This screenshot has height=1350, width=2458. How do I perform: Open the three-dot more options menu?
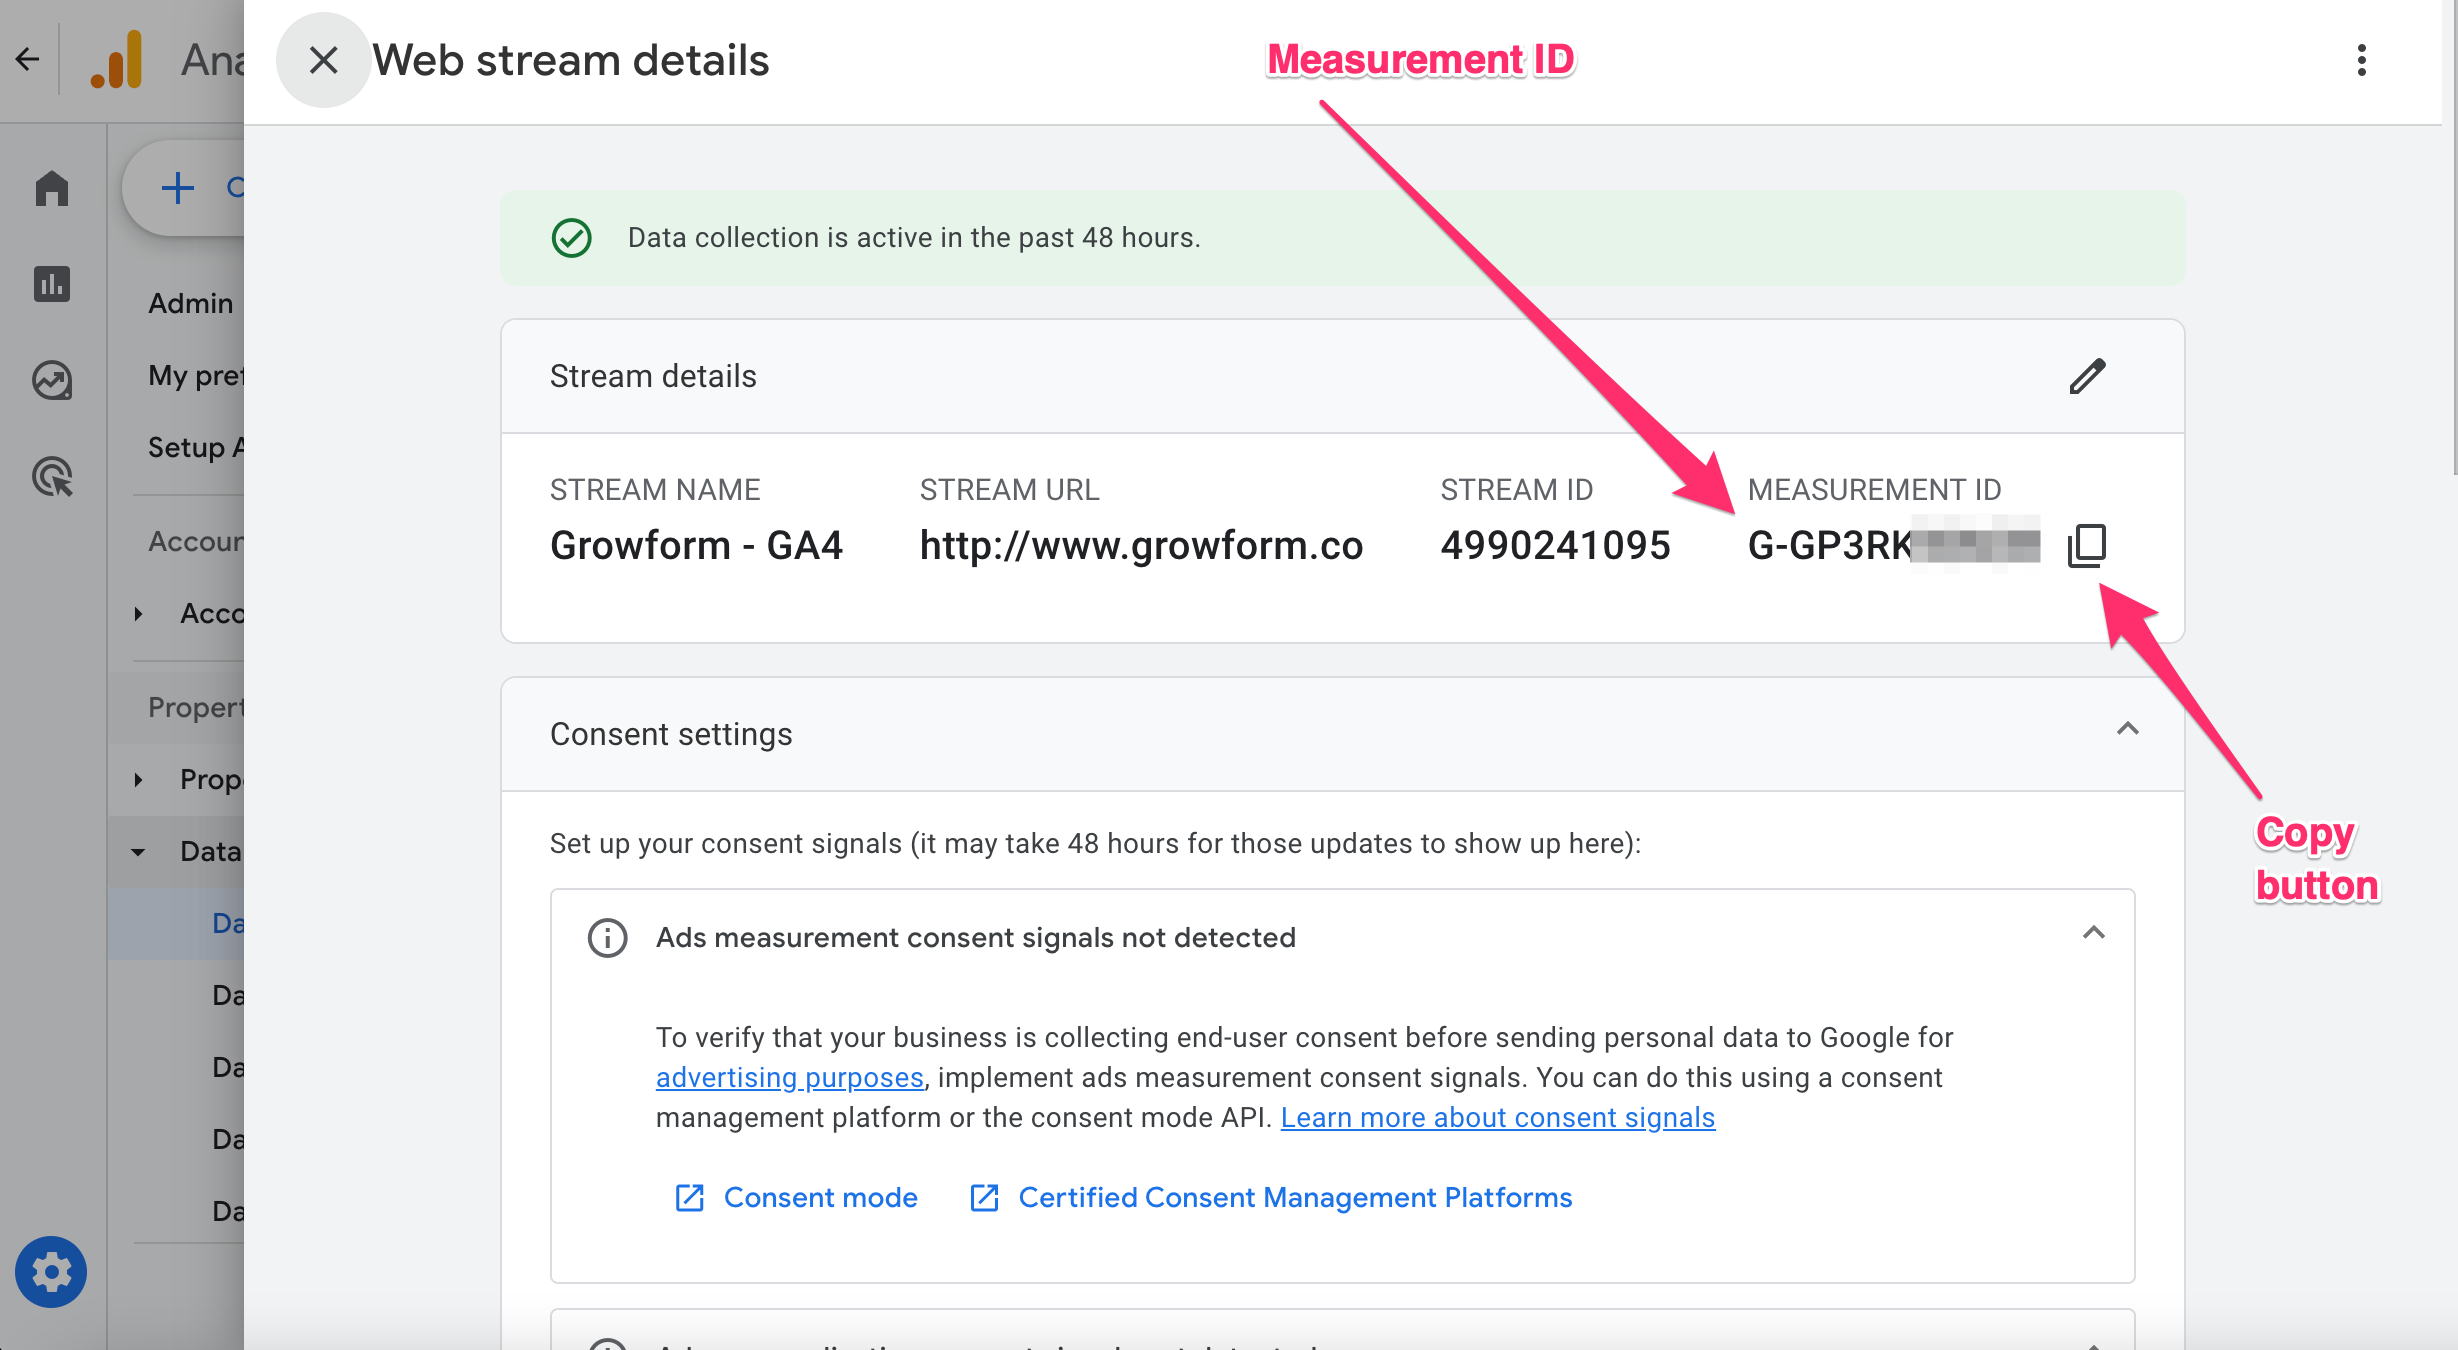pyautogui.click(x=2361, y=60)
